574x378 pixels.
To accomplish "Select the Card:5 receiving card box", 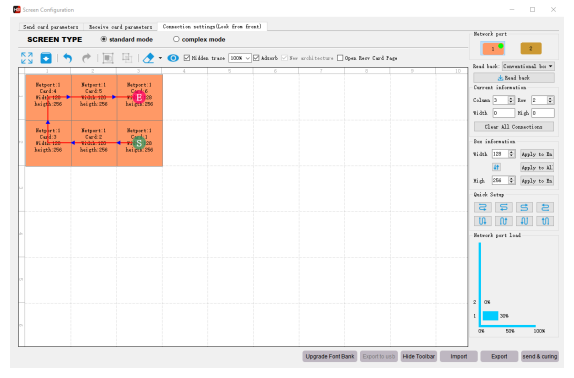I will click(94, 97).
